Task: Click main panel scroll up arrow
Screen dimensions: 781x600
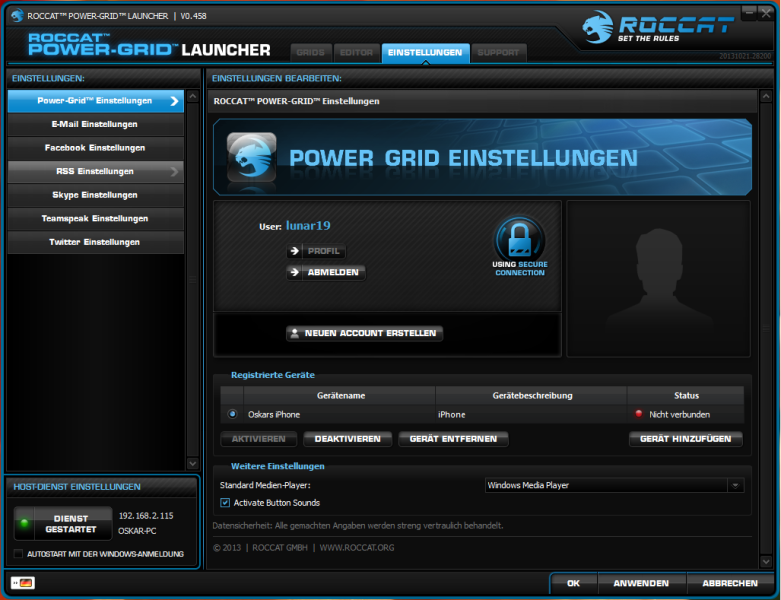Action: (x=766, y=96)
